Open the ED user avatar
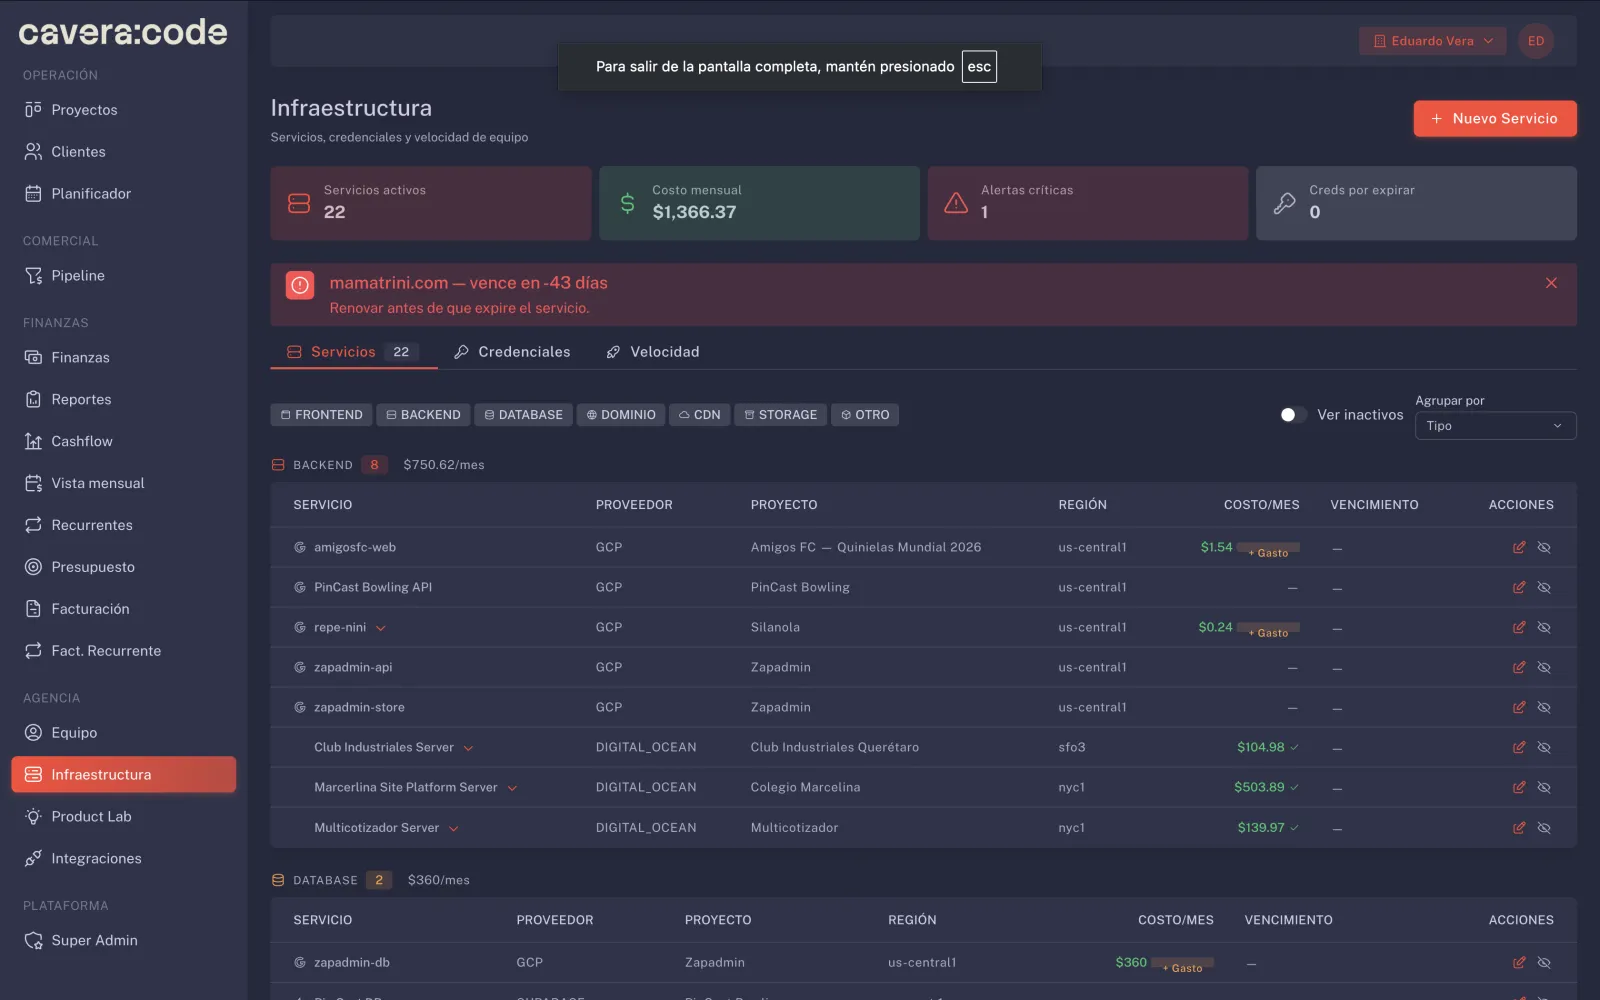The height and width of the screenshot is (1000, 1600). point(1536,41)
